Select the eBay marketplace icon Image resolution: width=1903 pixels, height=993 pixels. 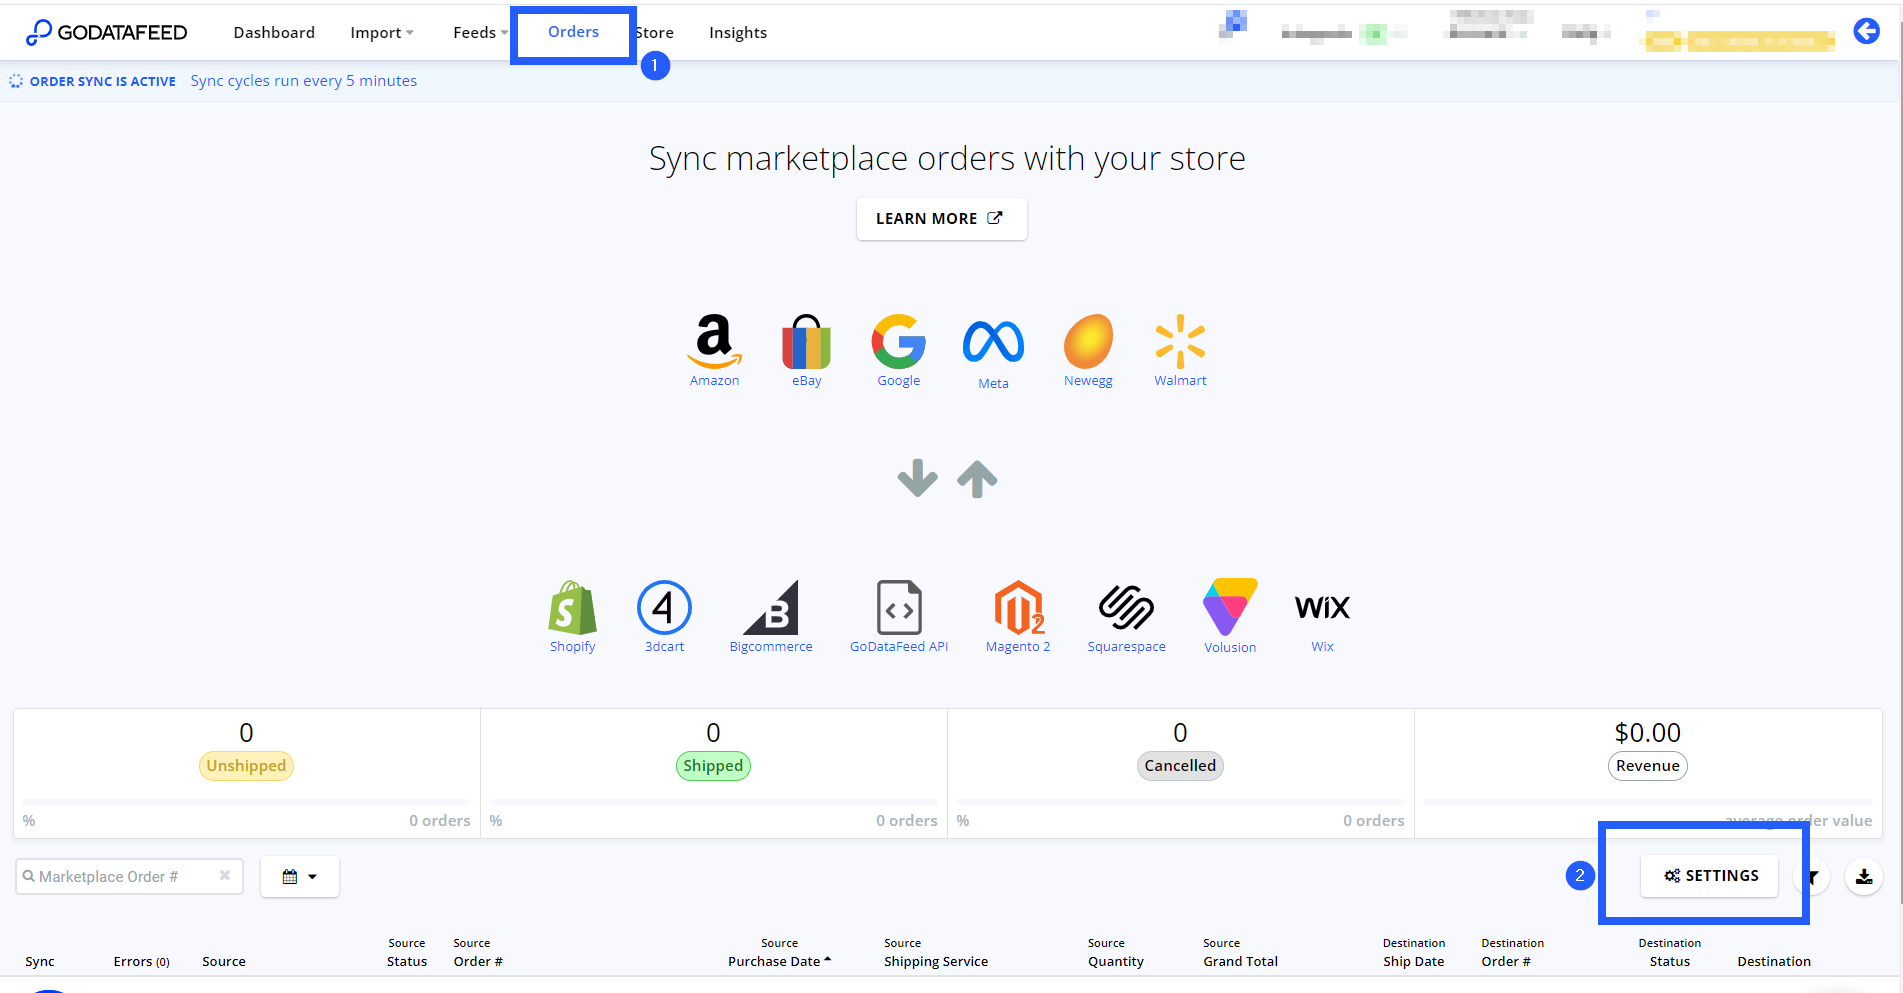click(806, 341)
